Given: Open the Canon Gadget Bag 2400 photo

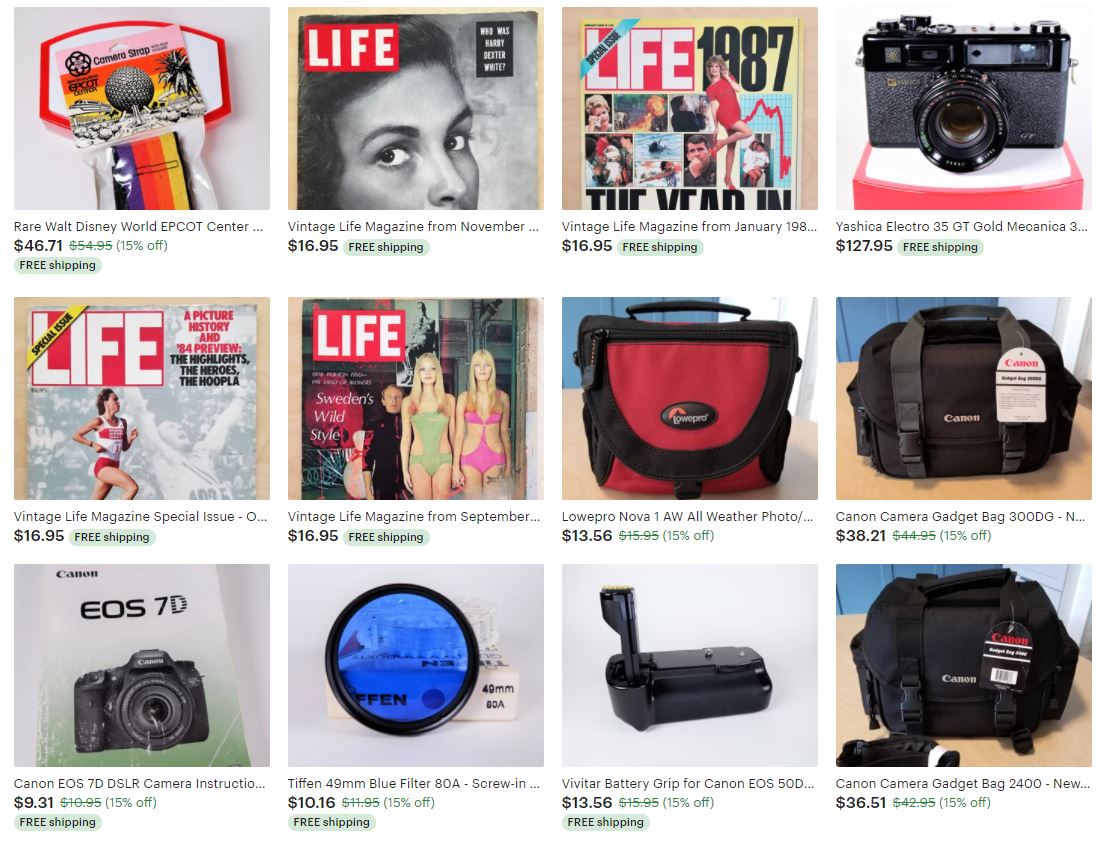Looking at the screenshot, I should [x=963, y=666].
